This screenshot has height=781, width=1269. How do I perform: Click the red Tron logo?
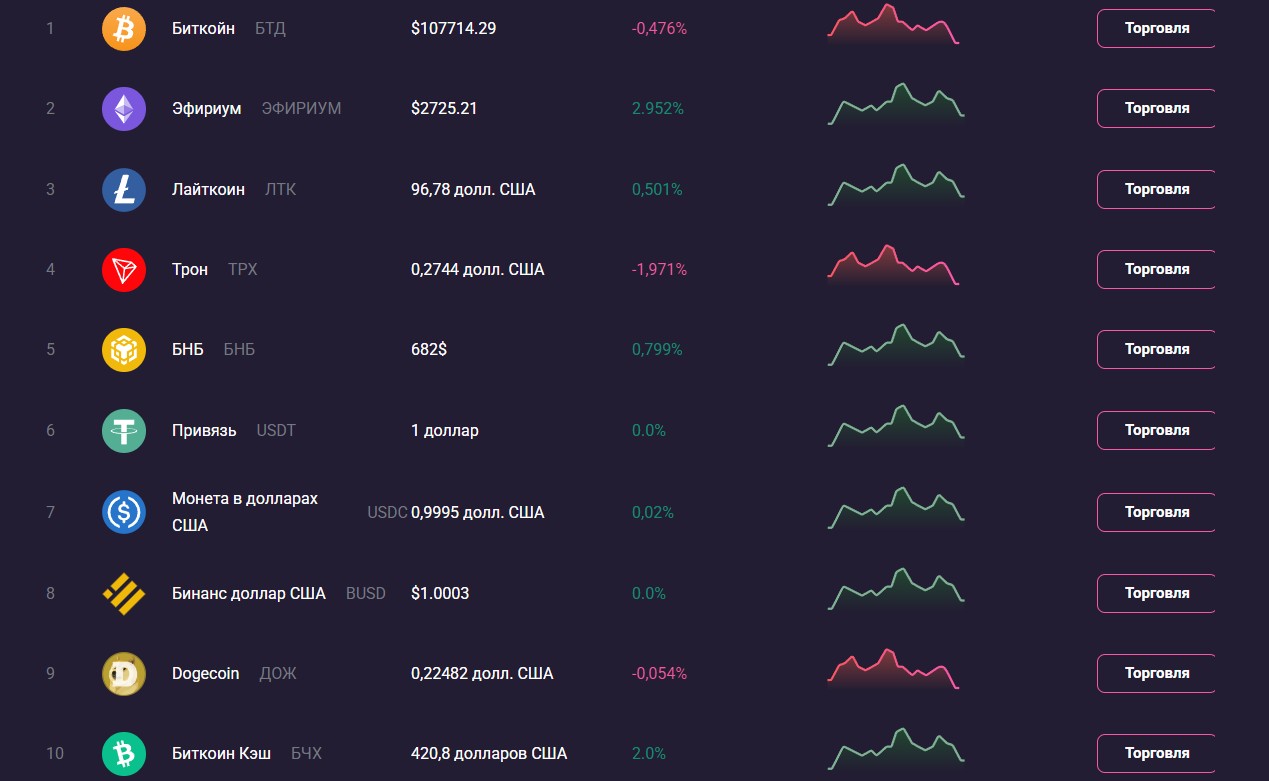click(124, 269)
